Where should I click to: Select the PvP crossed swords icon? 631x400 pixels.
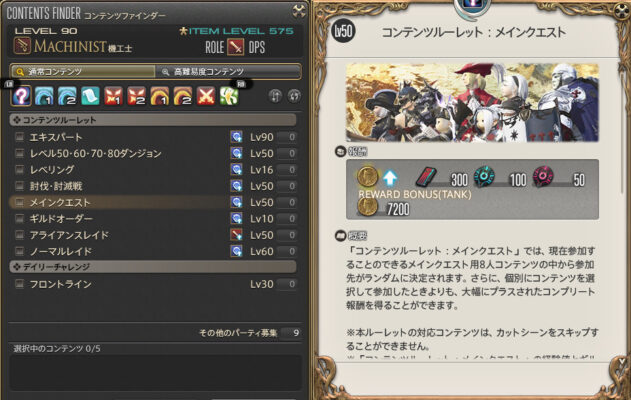(206, 96)
